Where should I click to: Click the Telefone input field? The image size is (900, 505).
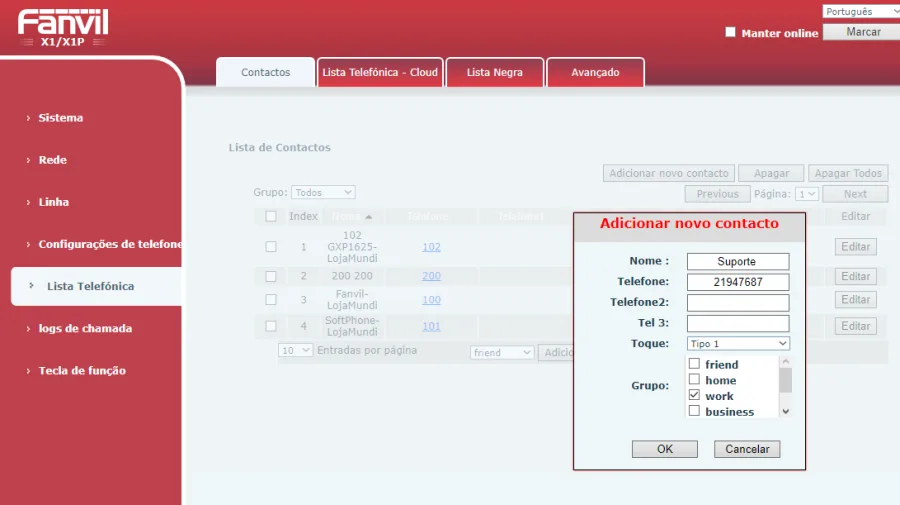[738, 282]
